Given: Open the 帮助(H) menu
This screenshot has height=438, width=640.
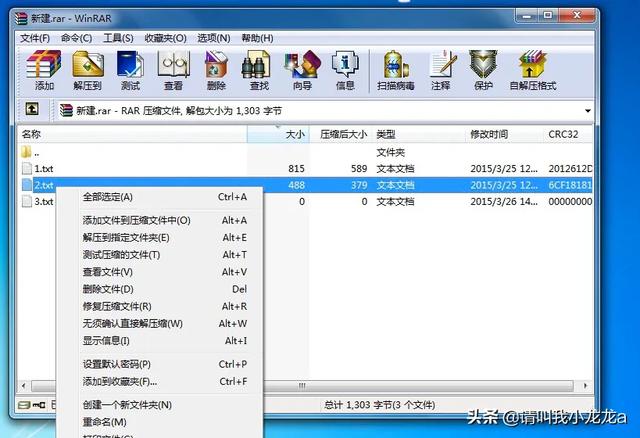Looking at the screenshot, I should point(258,38).
